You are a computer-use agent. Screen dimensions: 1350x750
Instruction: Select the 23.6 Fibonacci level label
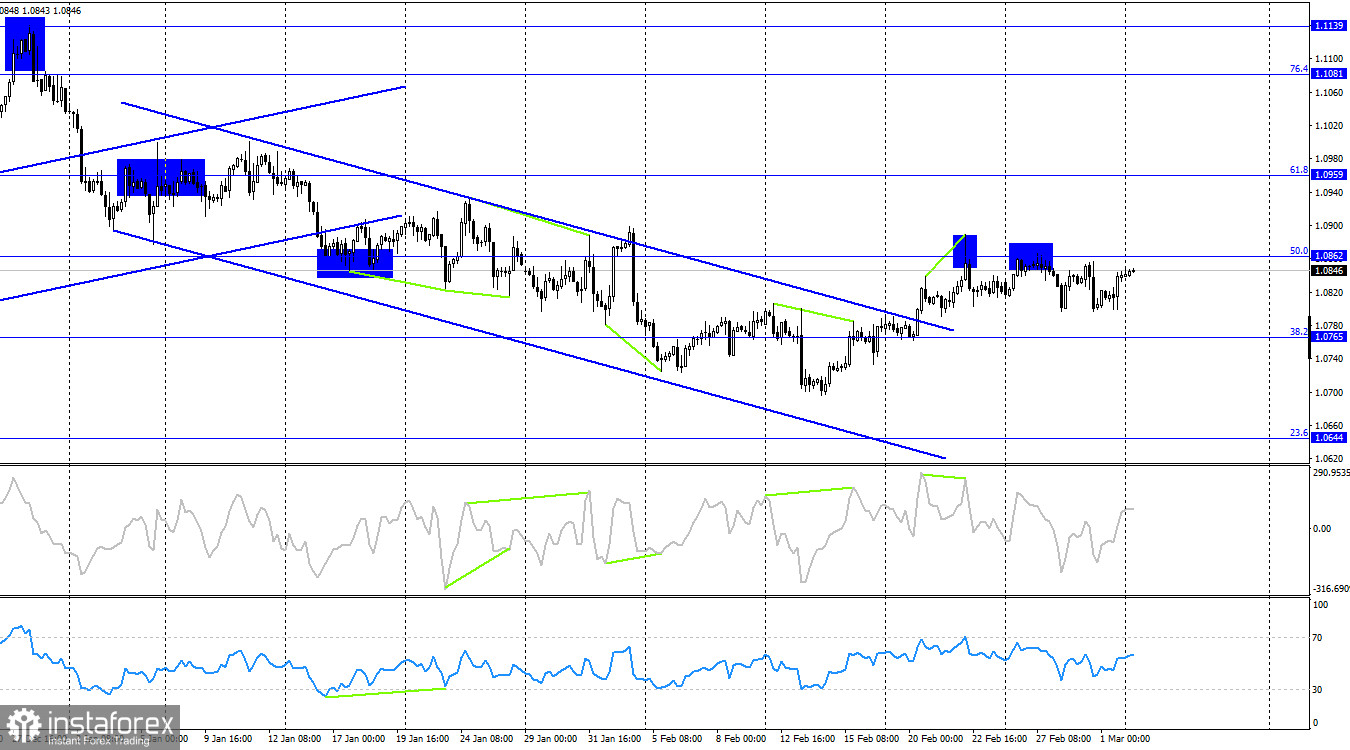pyautogui.click(x=1298, y=433)
